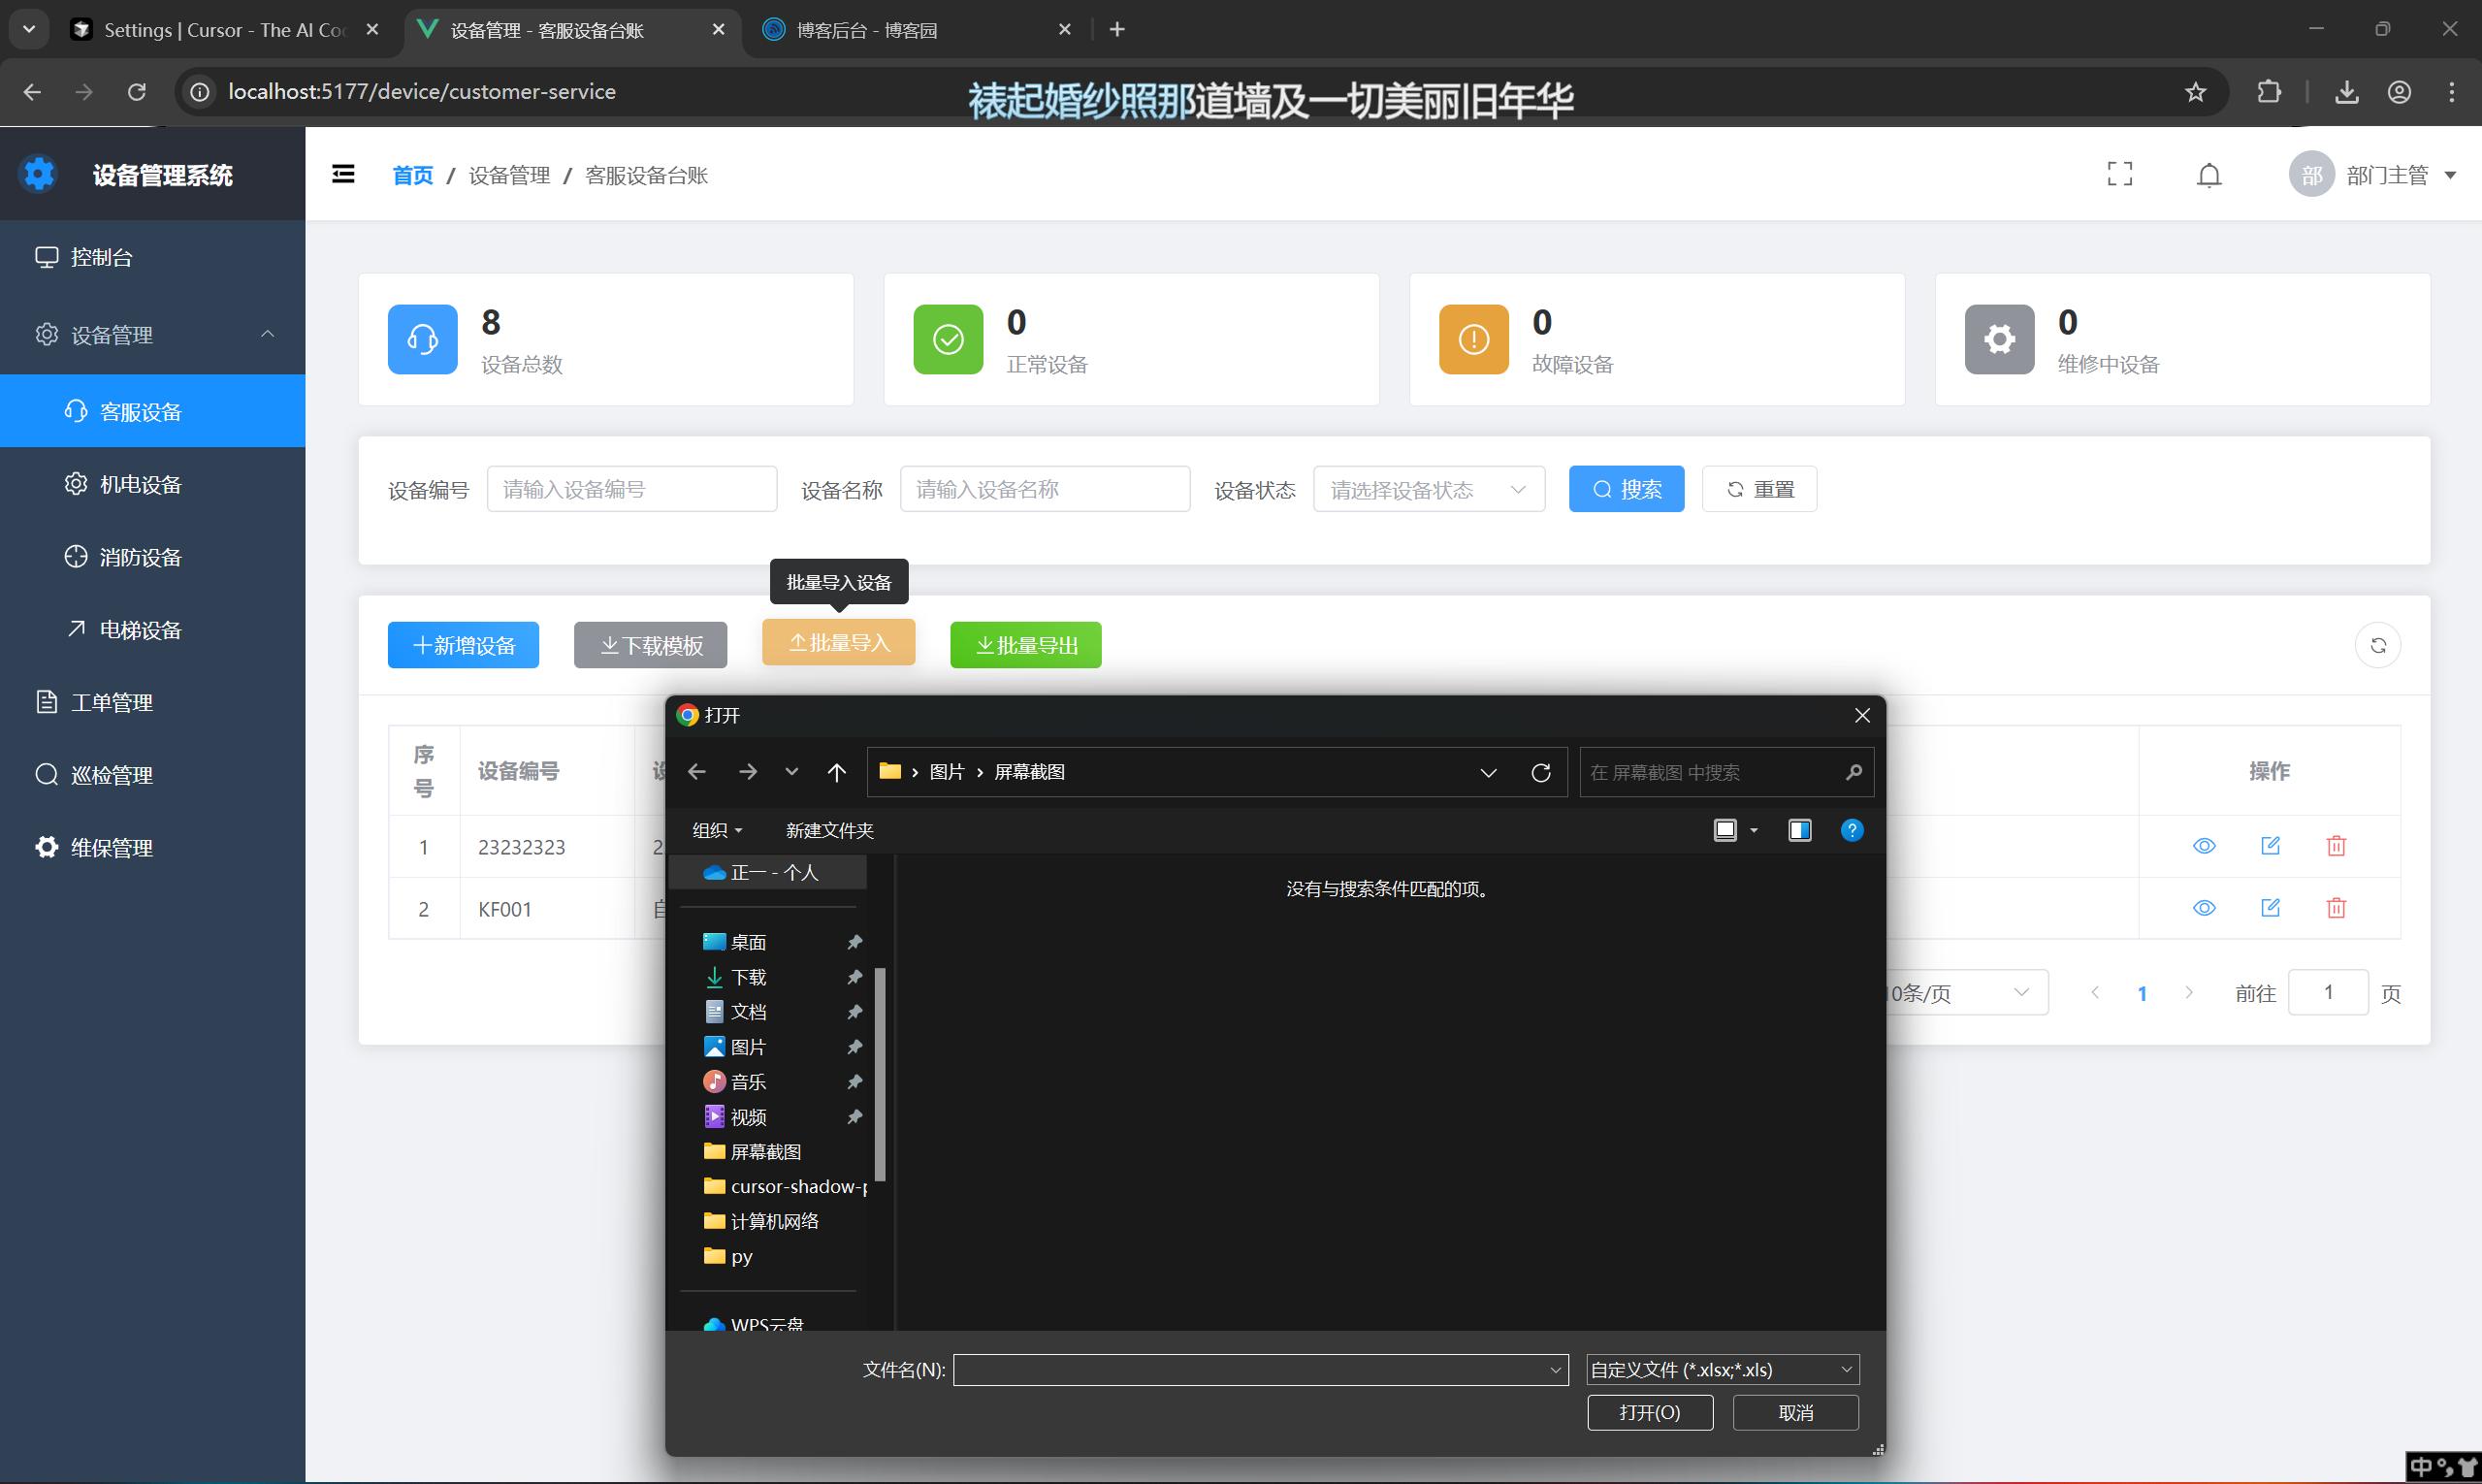This screenshot has height=1484, width=2482.
Task: Toggle fullscreen mode icon in header
Action: (x=2119, y=174)
